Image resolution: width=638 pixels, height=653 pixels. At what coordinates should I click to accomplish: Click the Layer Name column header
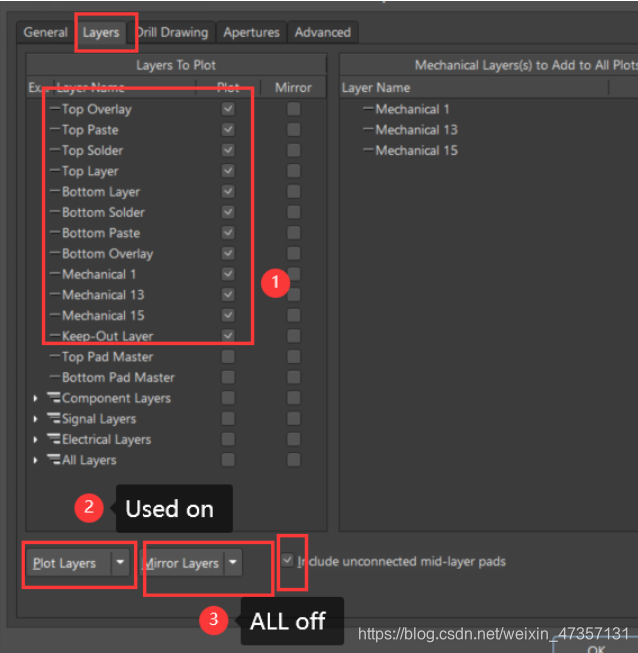125,87
